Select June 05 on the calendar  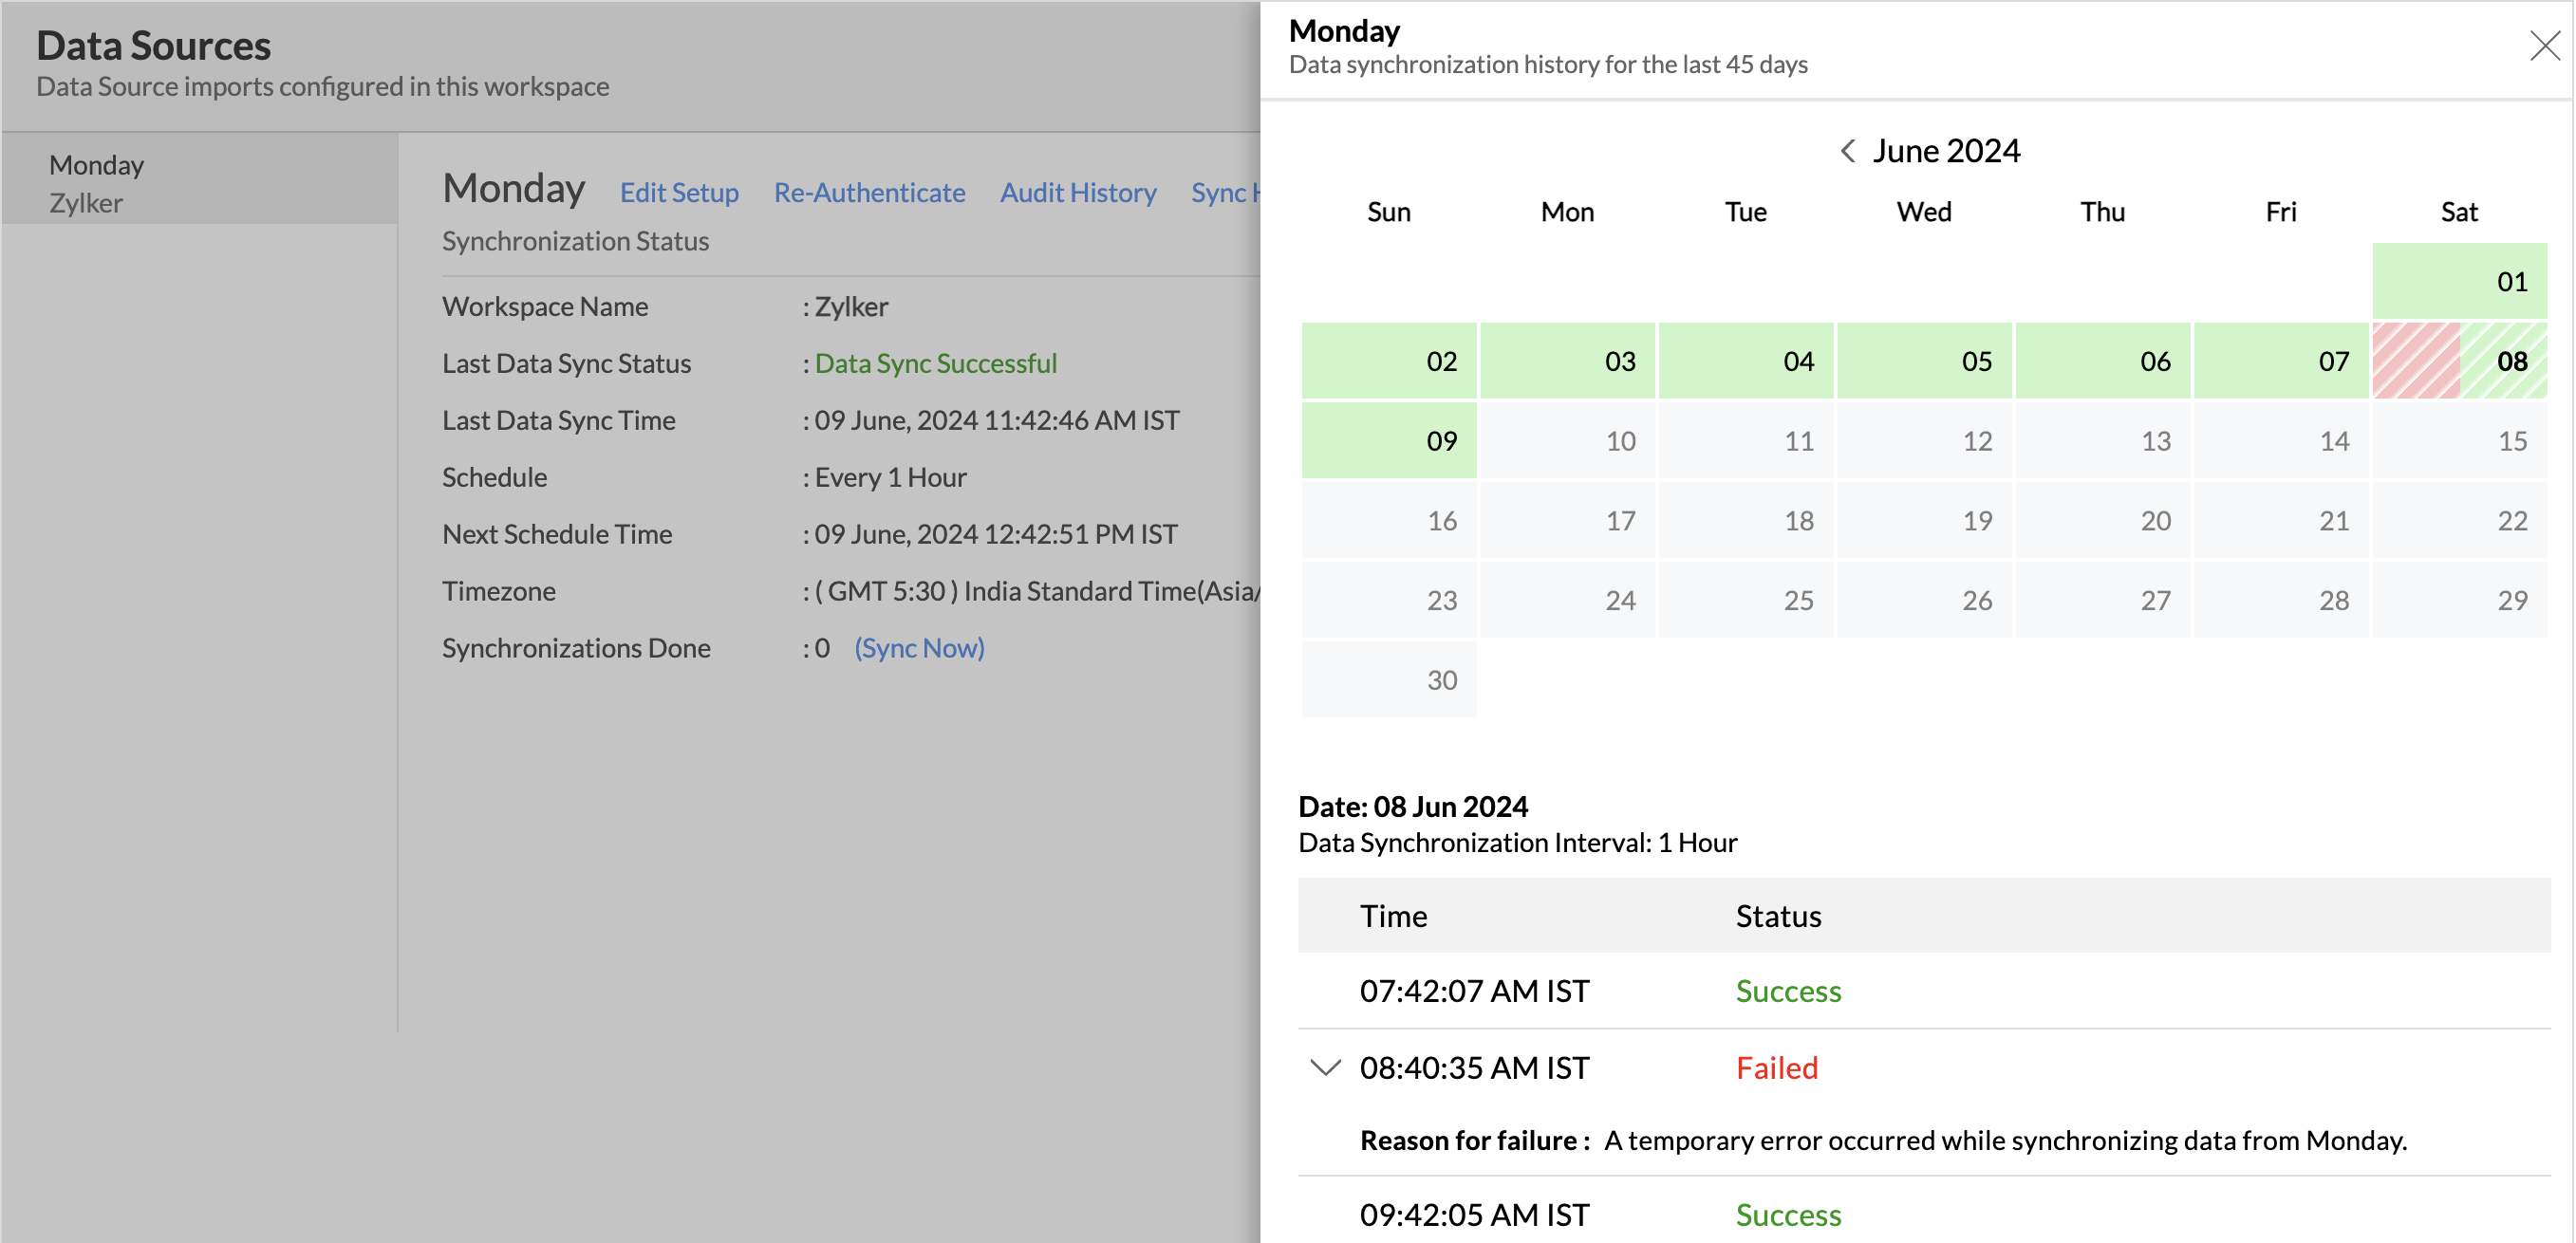[1924, 361]
